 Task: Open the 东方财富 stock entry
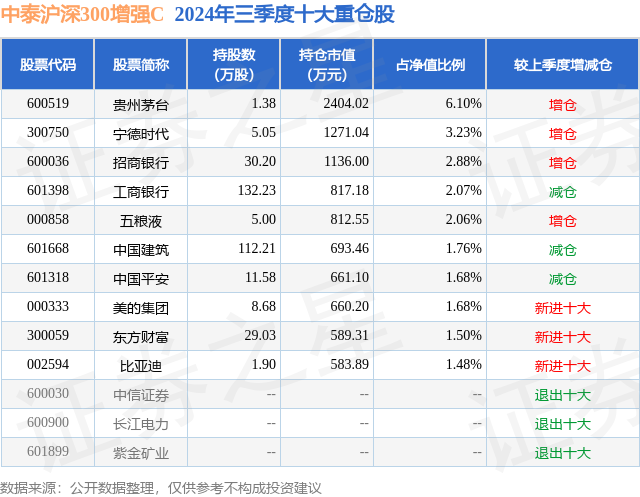[141, 337]
